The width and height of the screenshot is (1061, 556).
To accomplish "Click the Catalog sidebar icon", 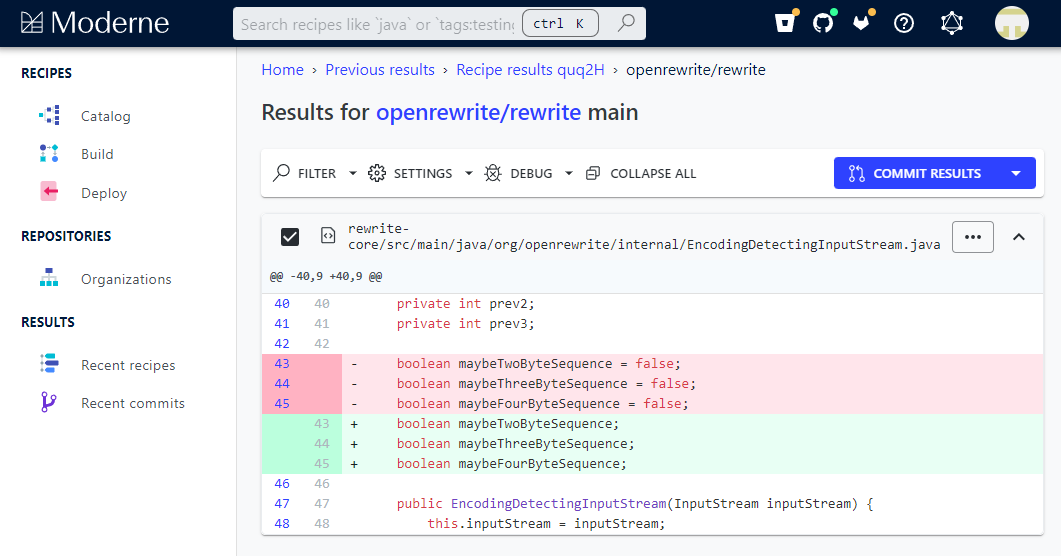I will pos(49,115).
